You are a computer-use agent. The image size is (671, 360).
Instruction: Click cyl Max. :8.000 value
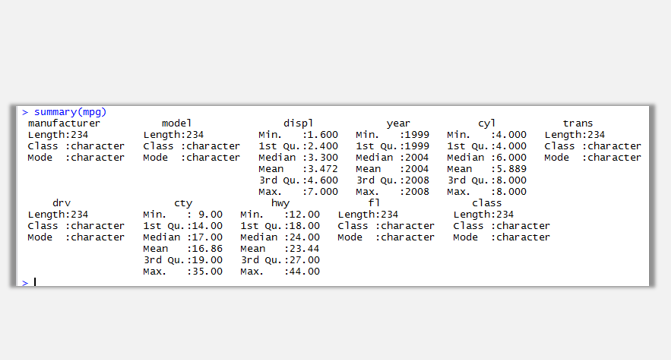pos(487,192)
